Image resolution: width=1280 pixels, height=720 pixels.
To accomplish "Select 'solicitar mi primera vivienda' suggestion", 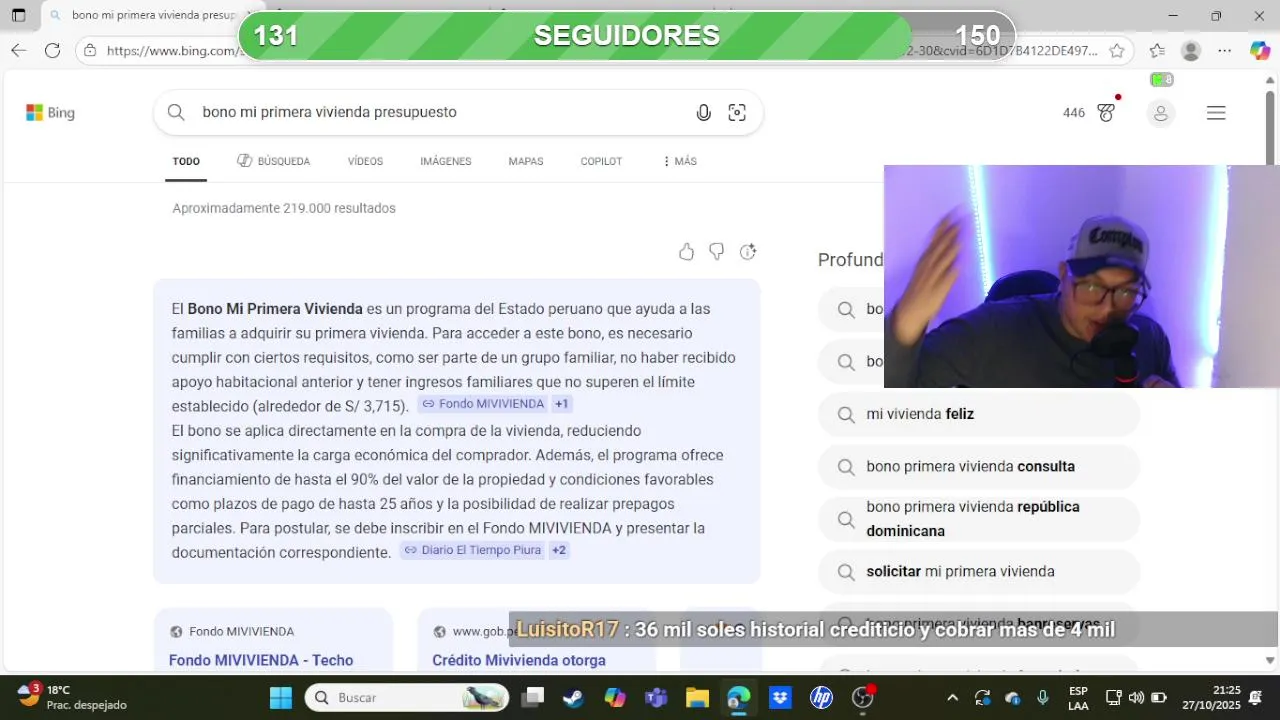I will [979, 572].
